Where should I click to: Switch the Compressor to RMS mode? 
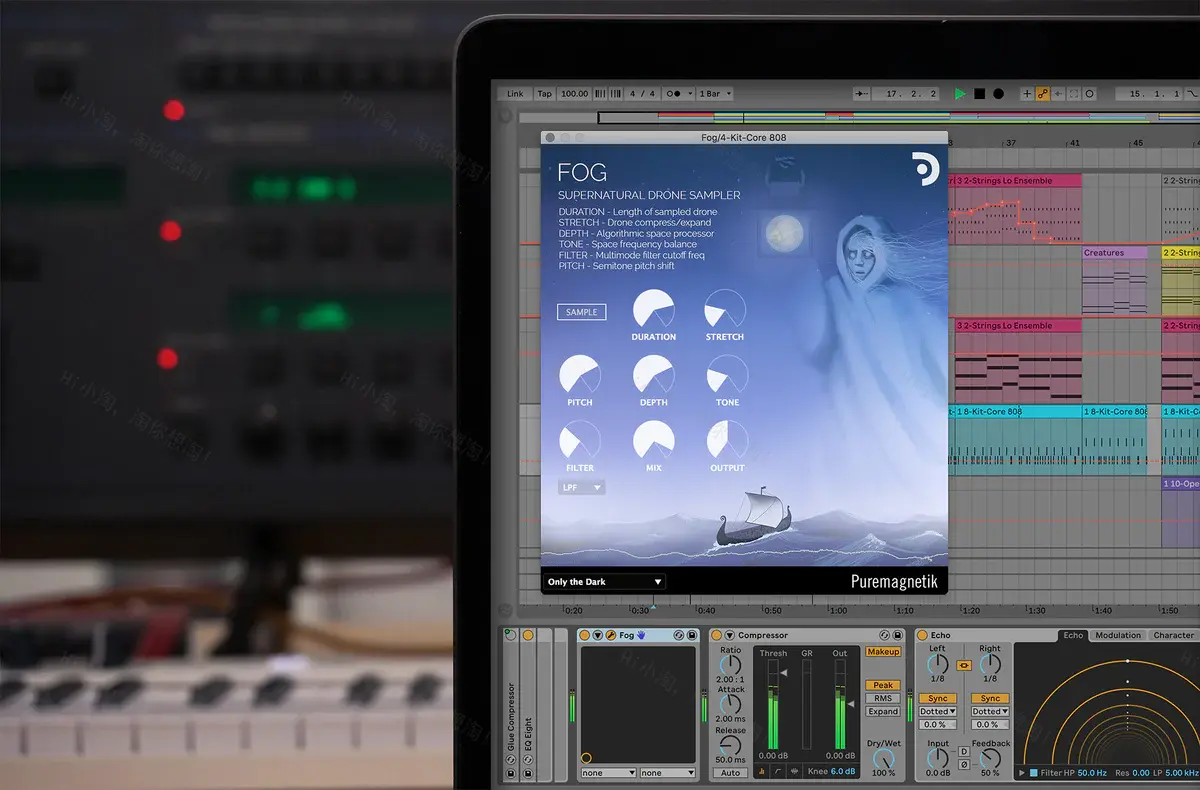(x=882, y=698)
